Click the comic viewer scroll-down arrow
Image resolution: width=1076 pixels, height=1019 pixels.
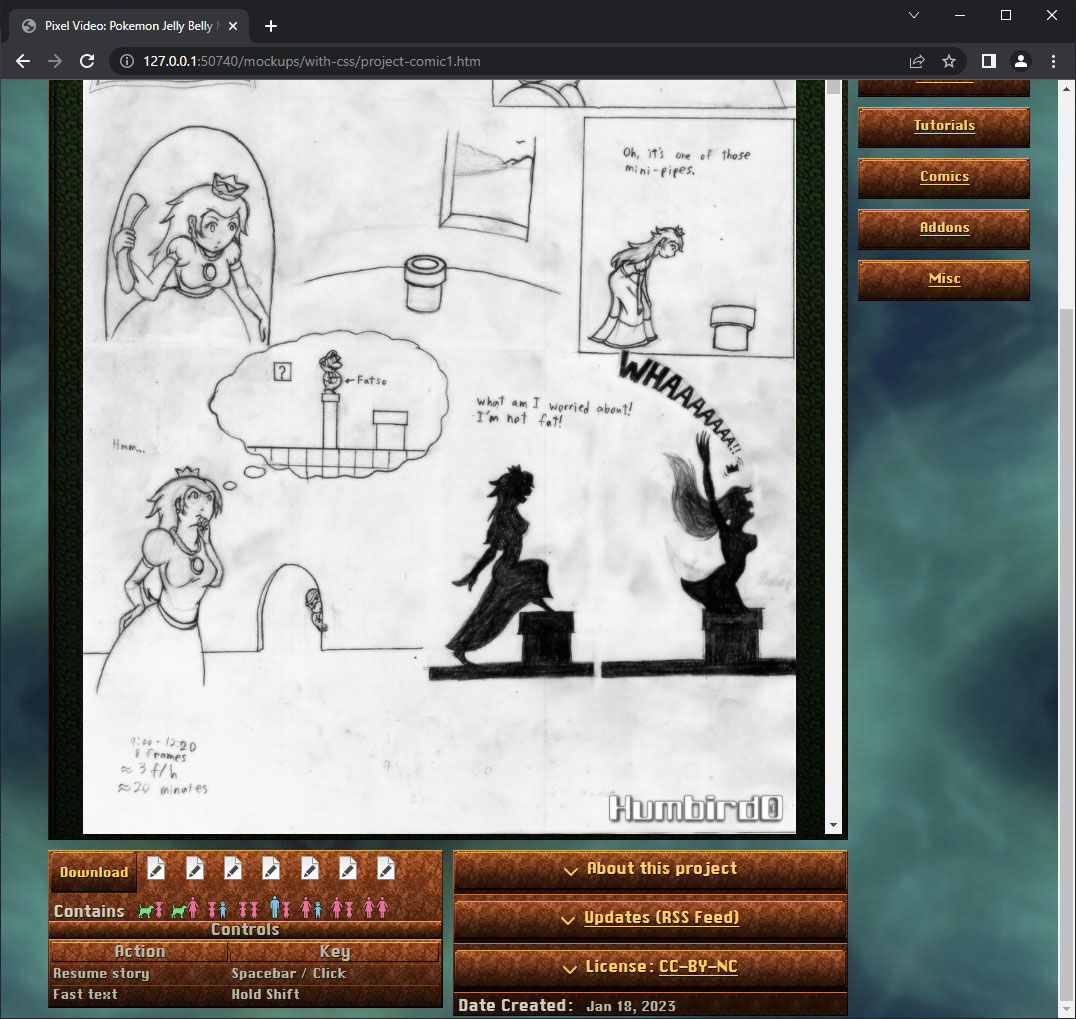pos(834,826)
